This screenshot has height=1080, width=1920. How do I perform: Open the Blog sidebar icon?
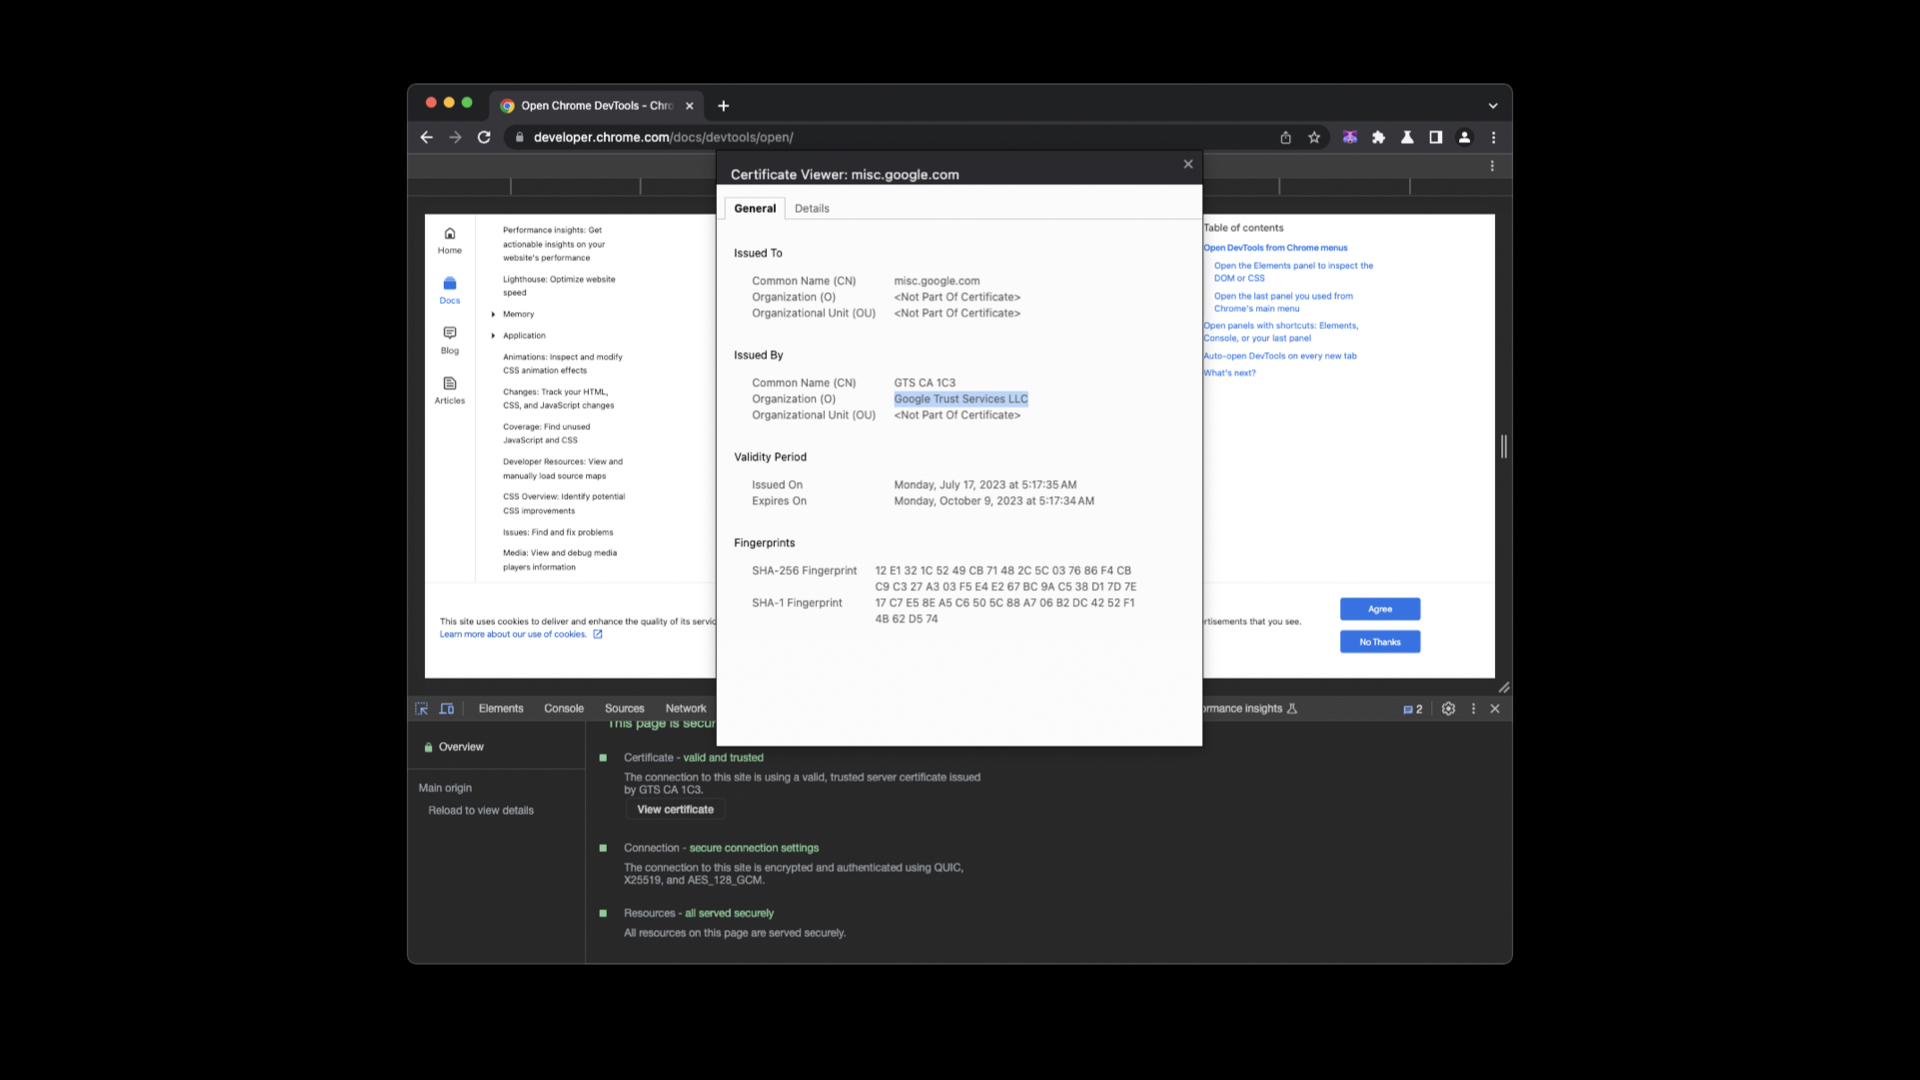pos(450,340)
